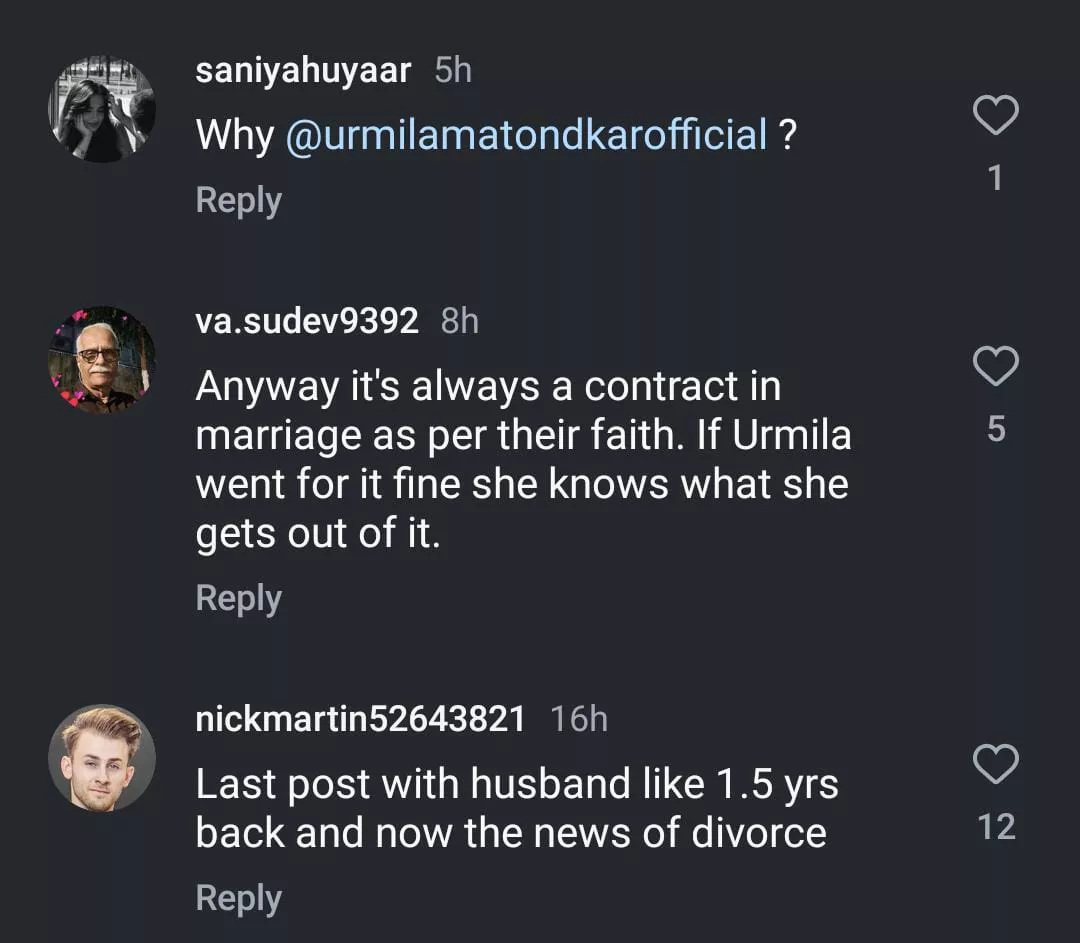Tap the 5h timestamp on saniyahuyaar's comment
The width and height of the screenshot is (1080, 943).
coord(453,71)
